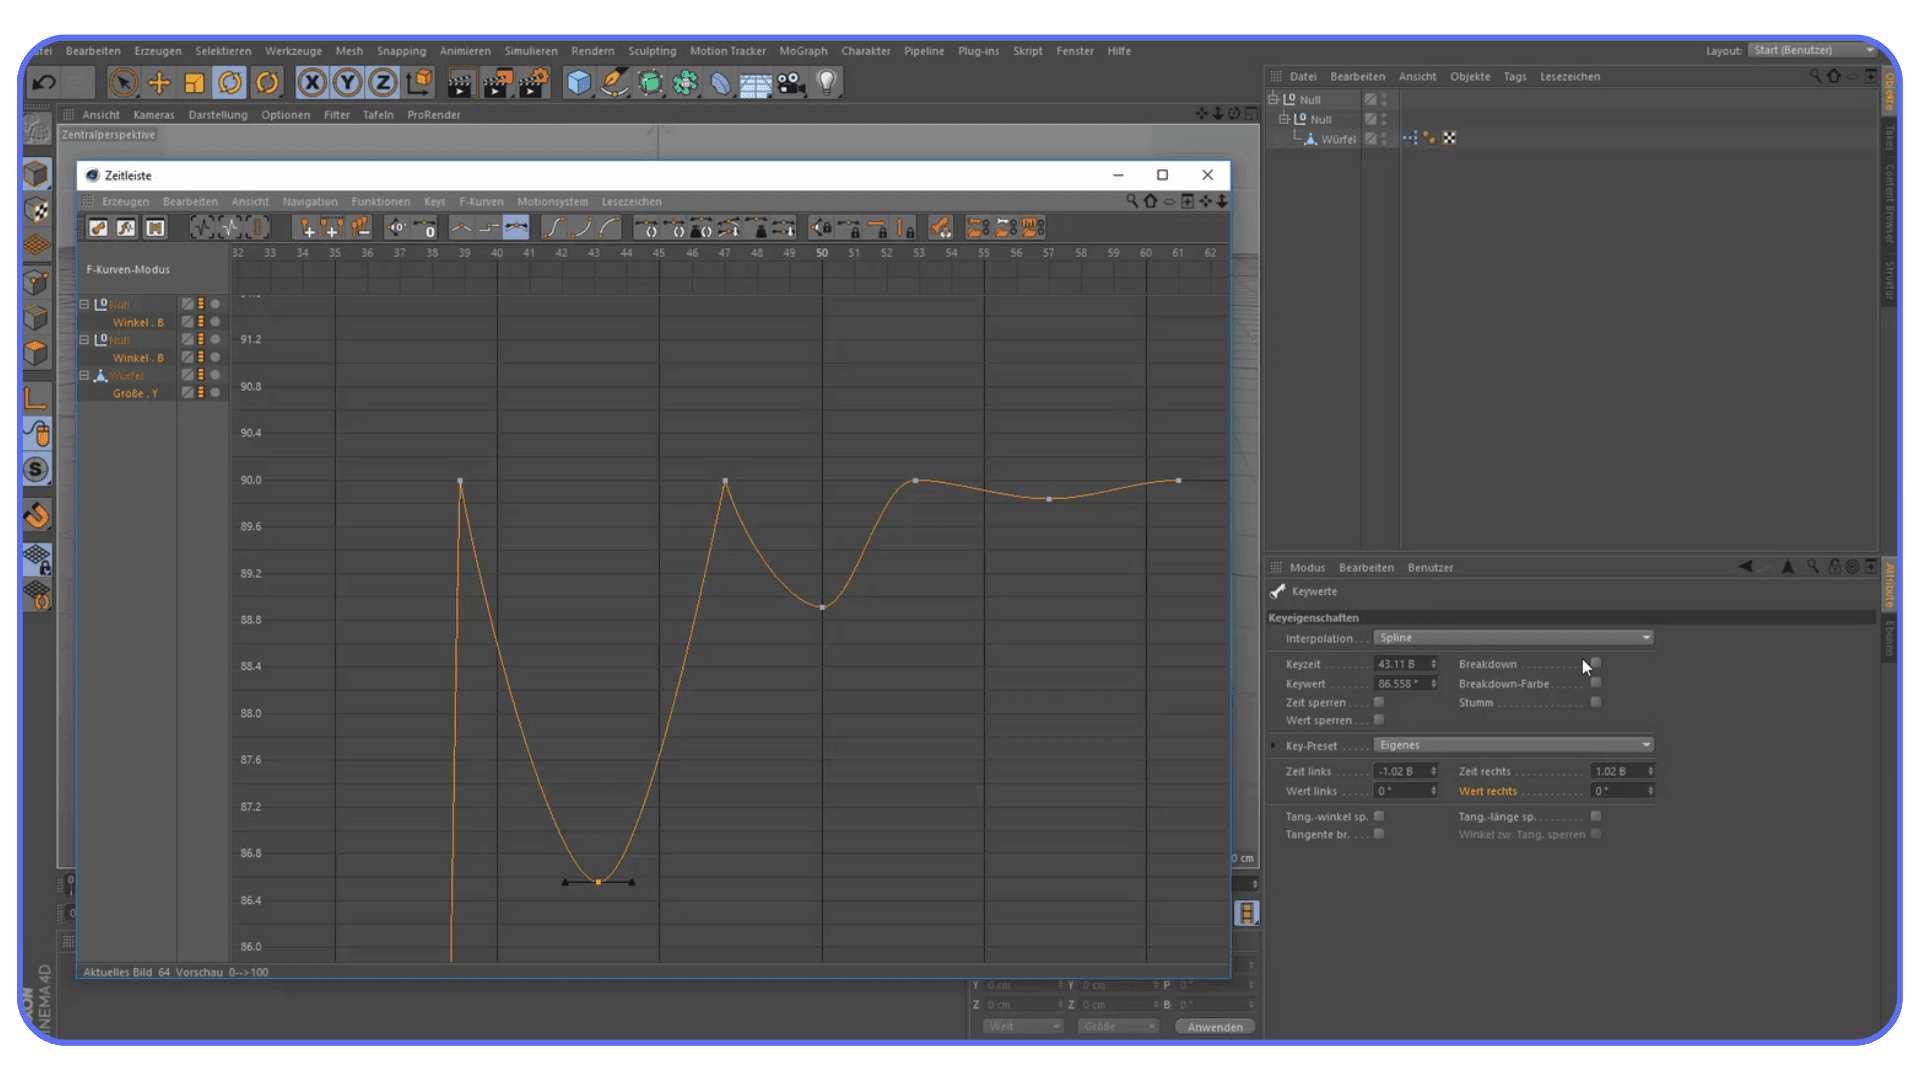Open the Motionsystem menu in the Zeitleiste
The height and width of the screenshot is (1080, 1920).
point(552,201)
